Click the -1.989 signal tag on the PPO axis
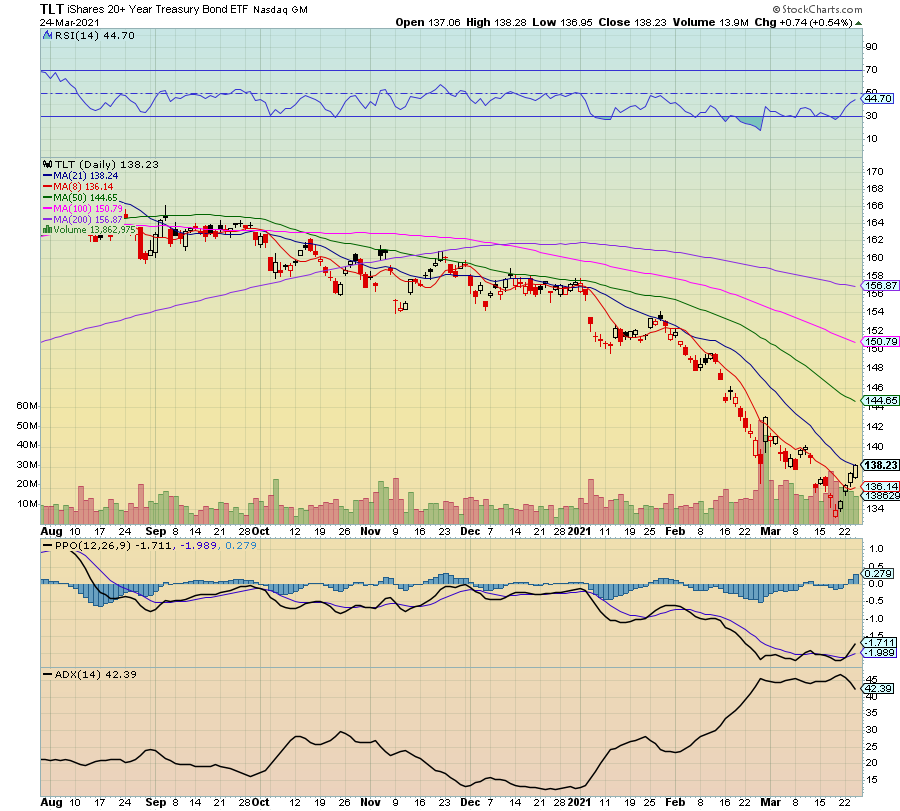The image size is (900, 811). click(x=880, y=653)
